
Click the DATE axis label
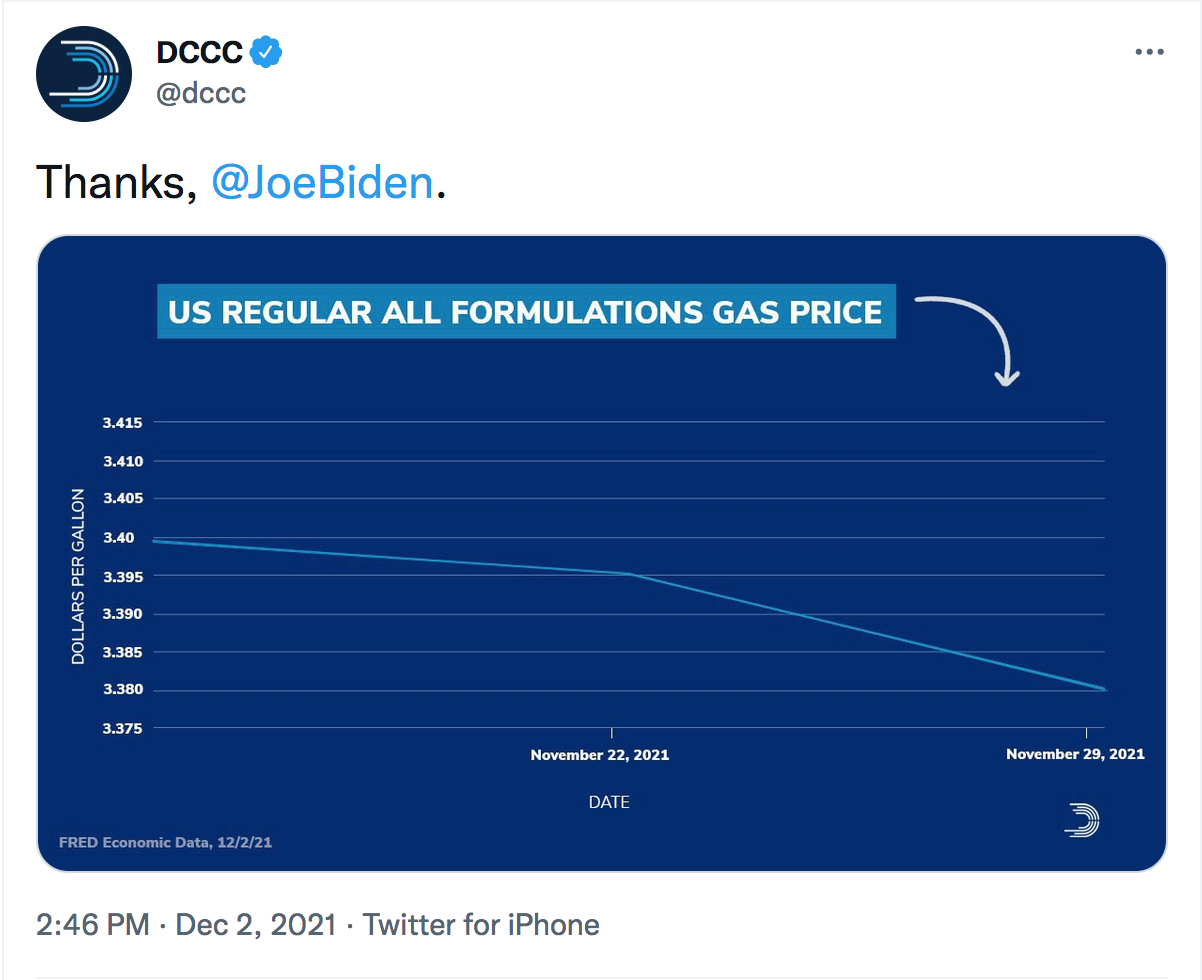tap(609, 802)
